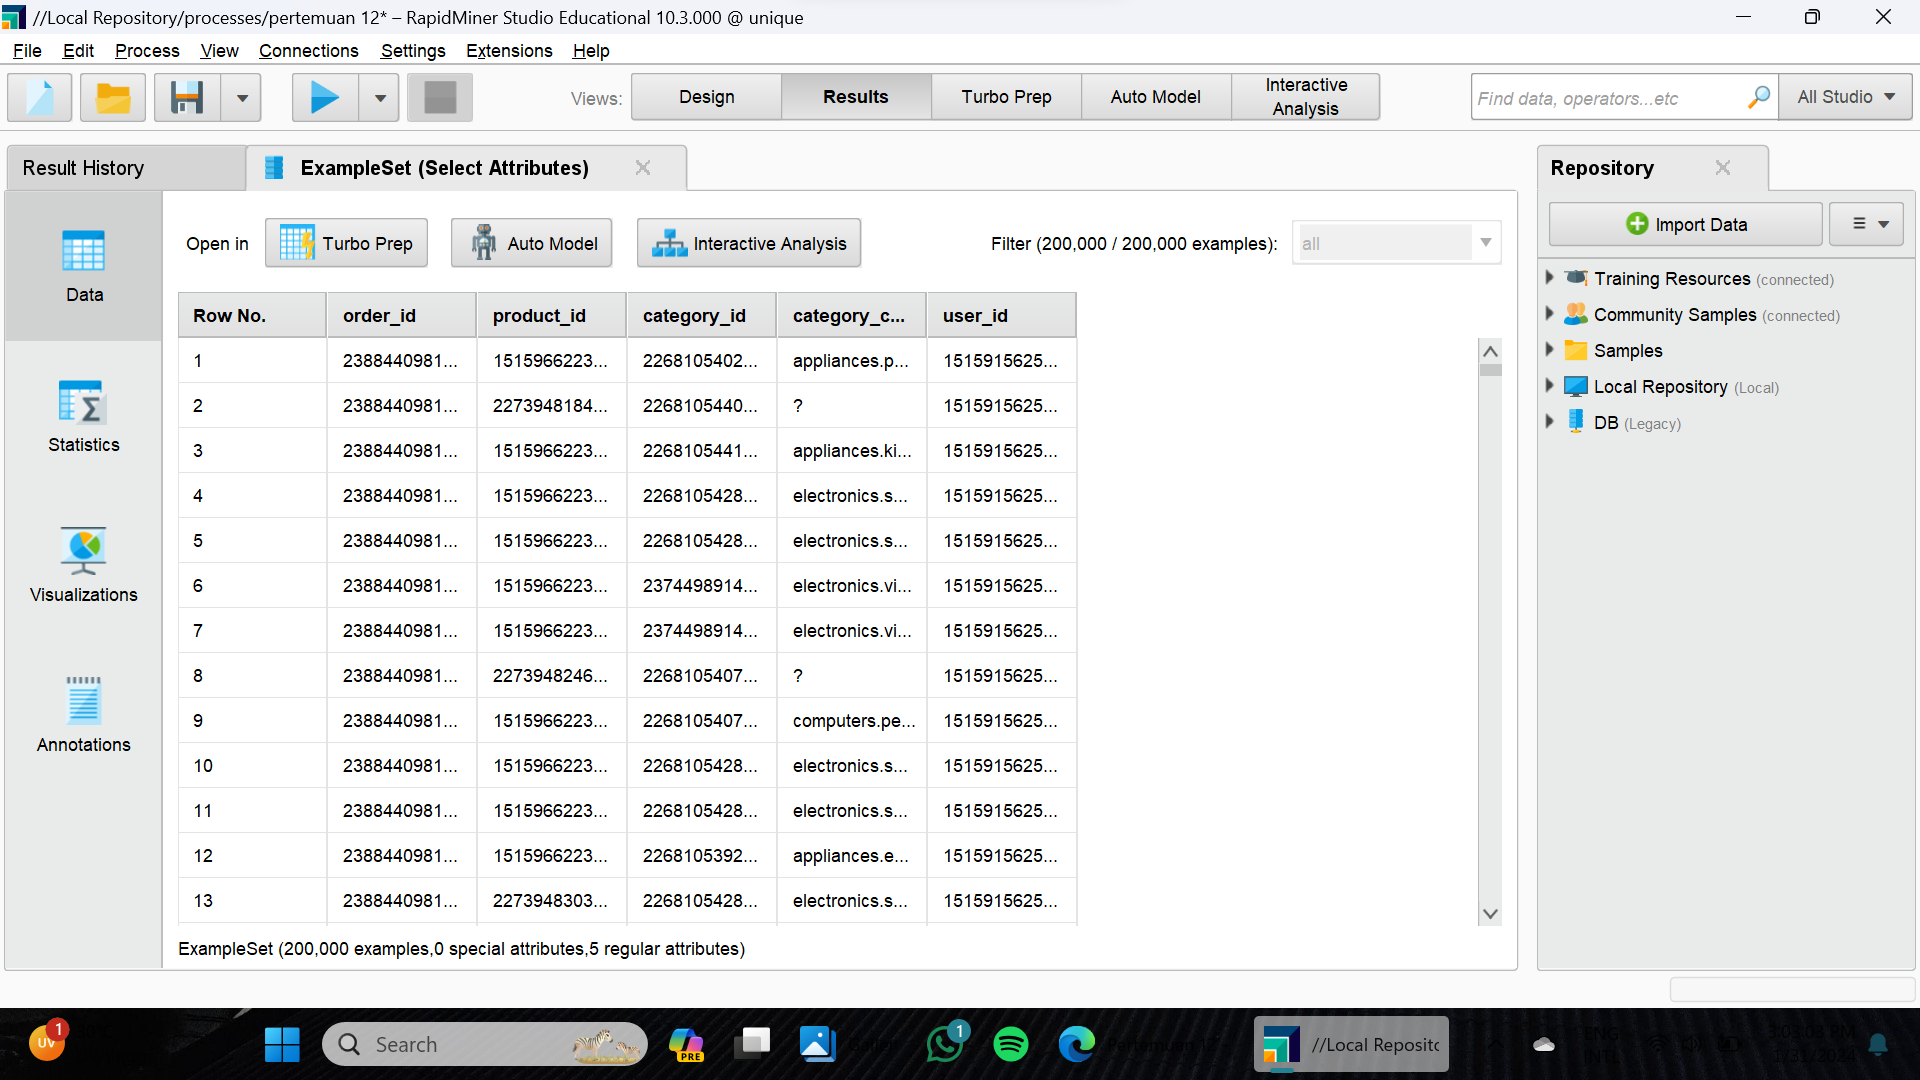Click the Stop process icon

pos(440,98)
